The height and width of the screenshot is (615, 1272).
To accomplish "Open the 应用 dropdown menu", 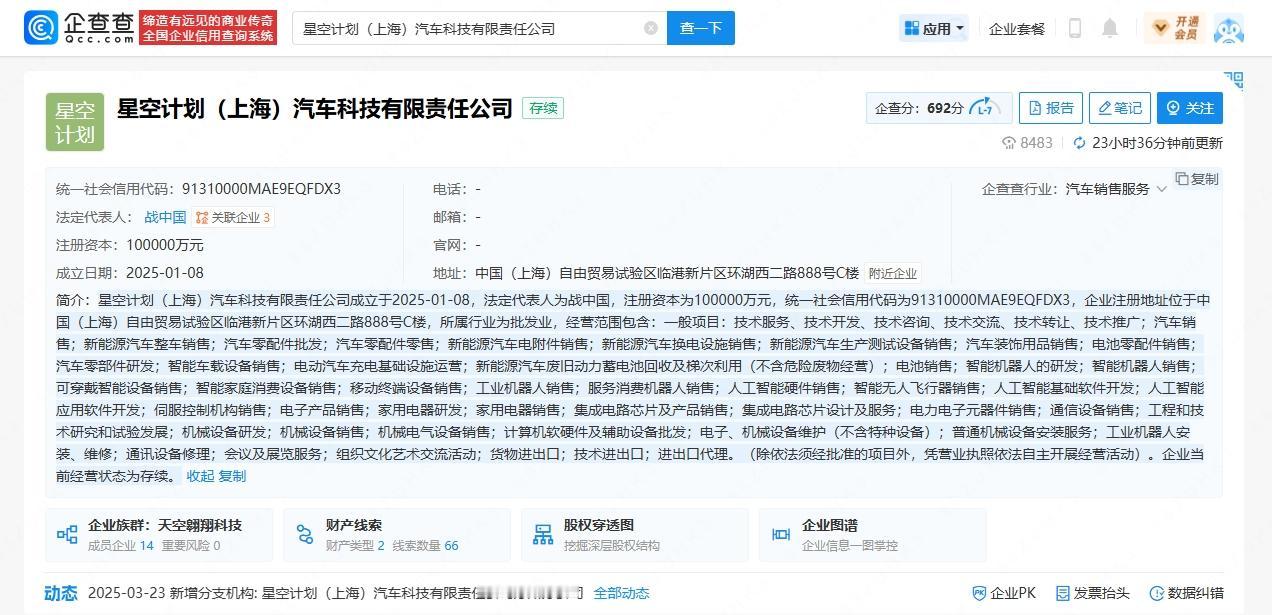I will pyautogui.click(x=935, y=28).
